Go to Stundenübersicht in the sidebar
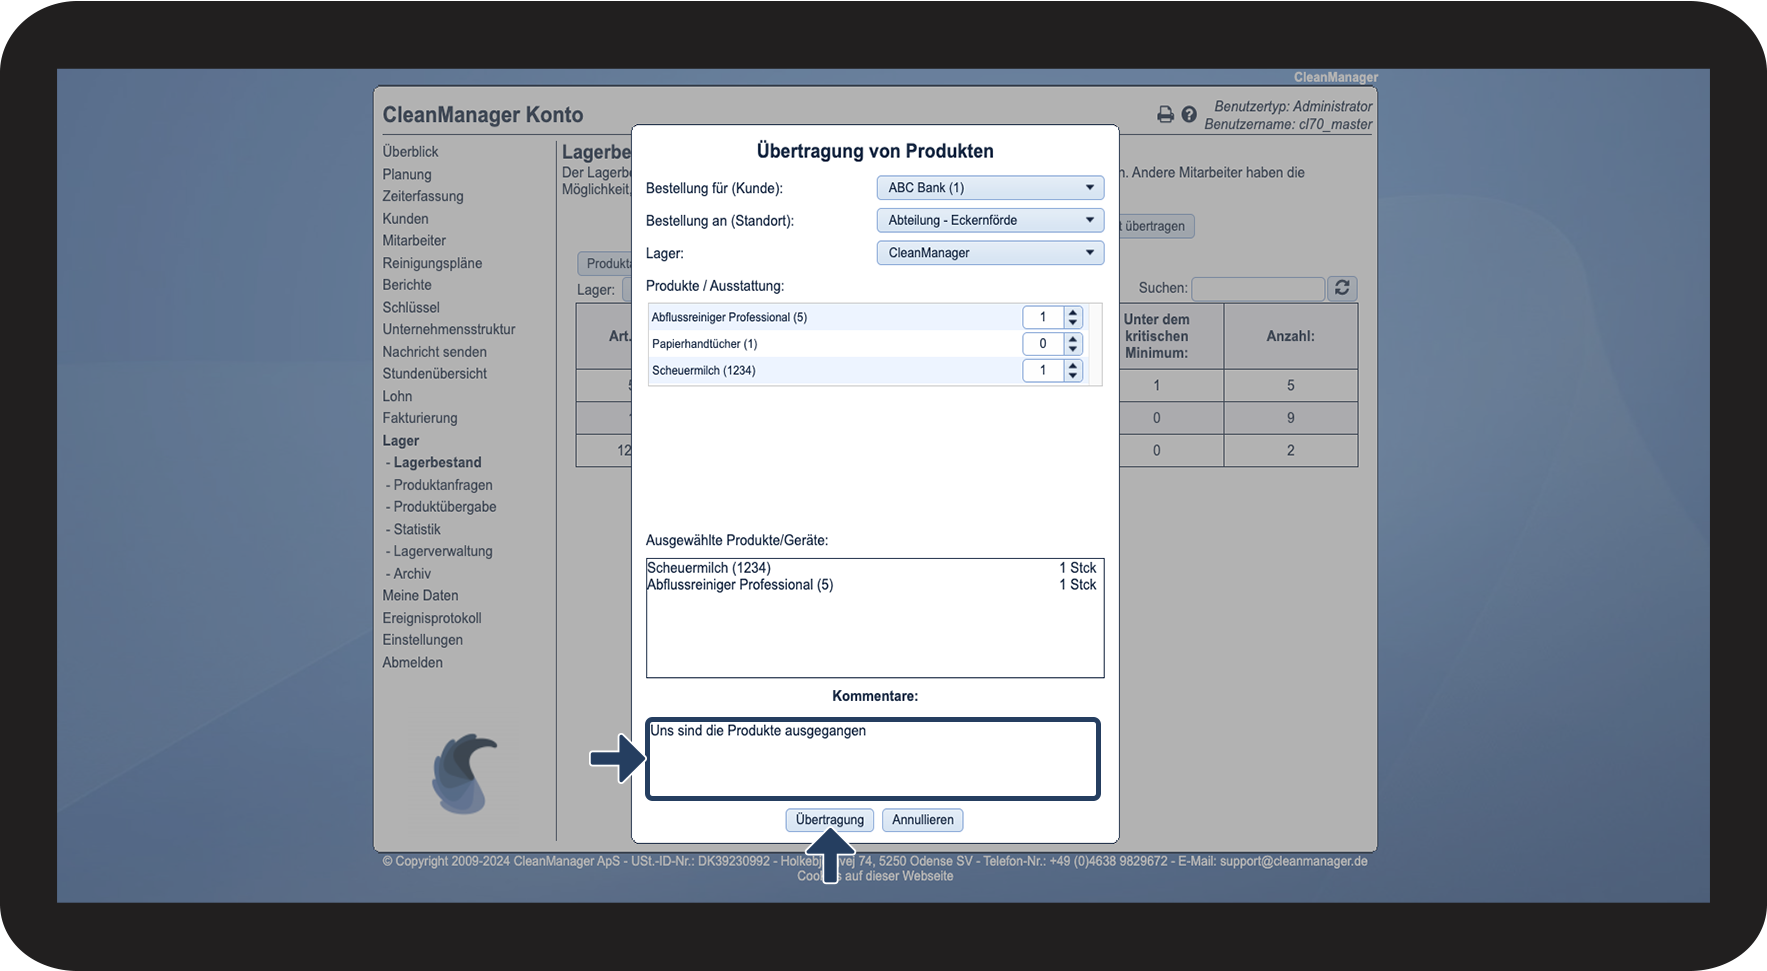1767x971 pixels. (x=435, y=374)
